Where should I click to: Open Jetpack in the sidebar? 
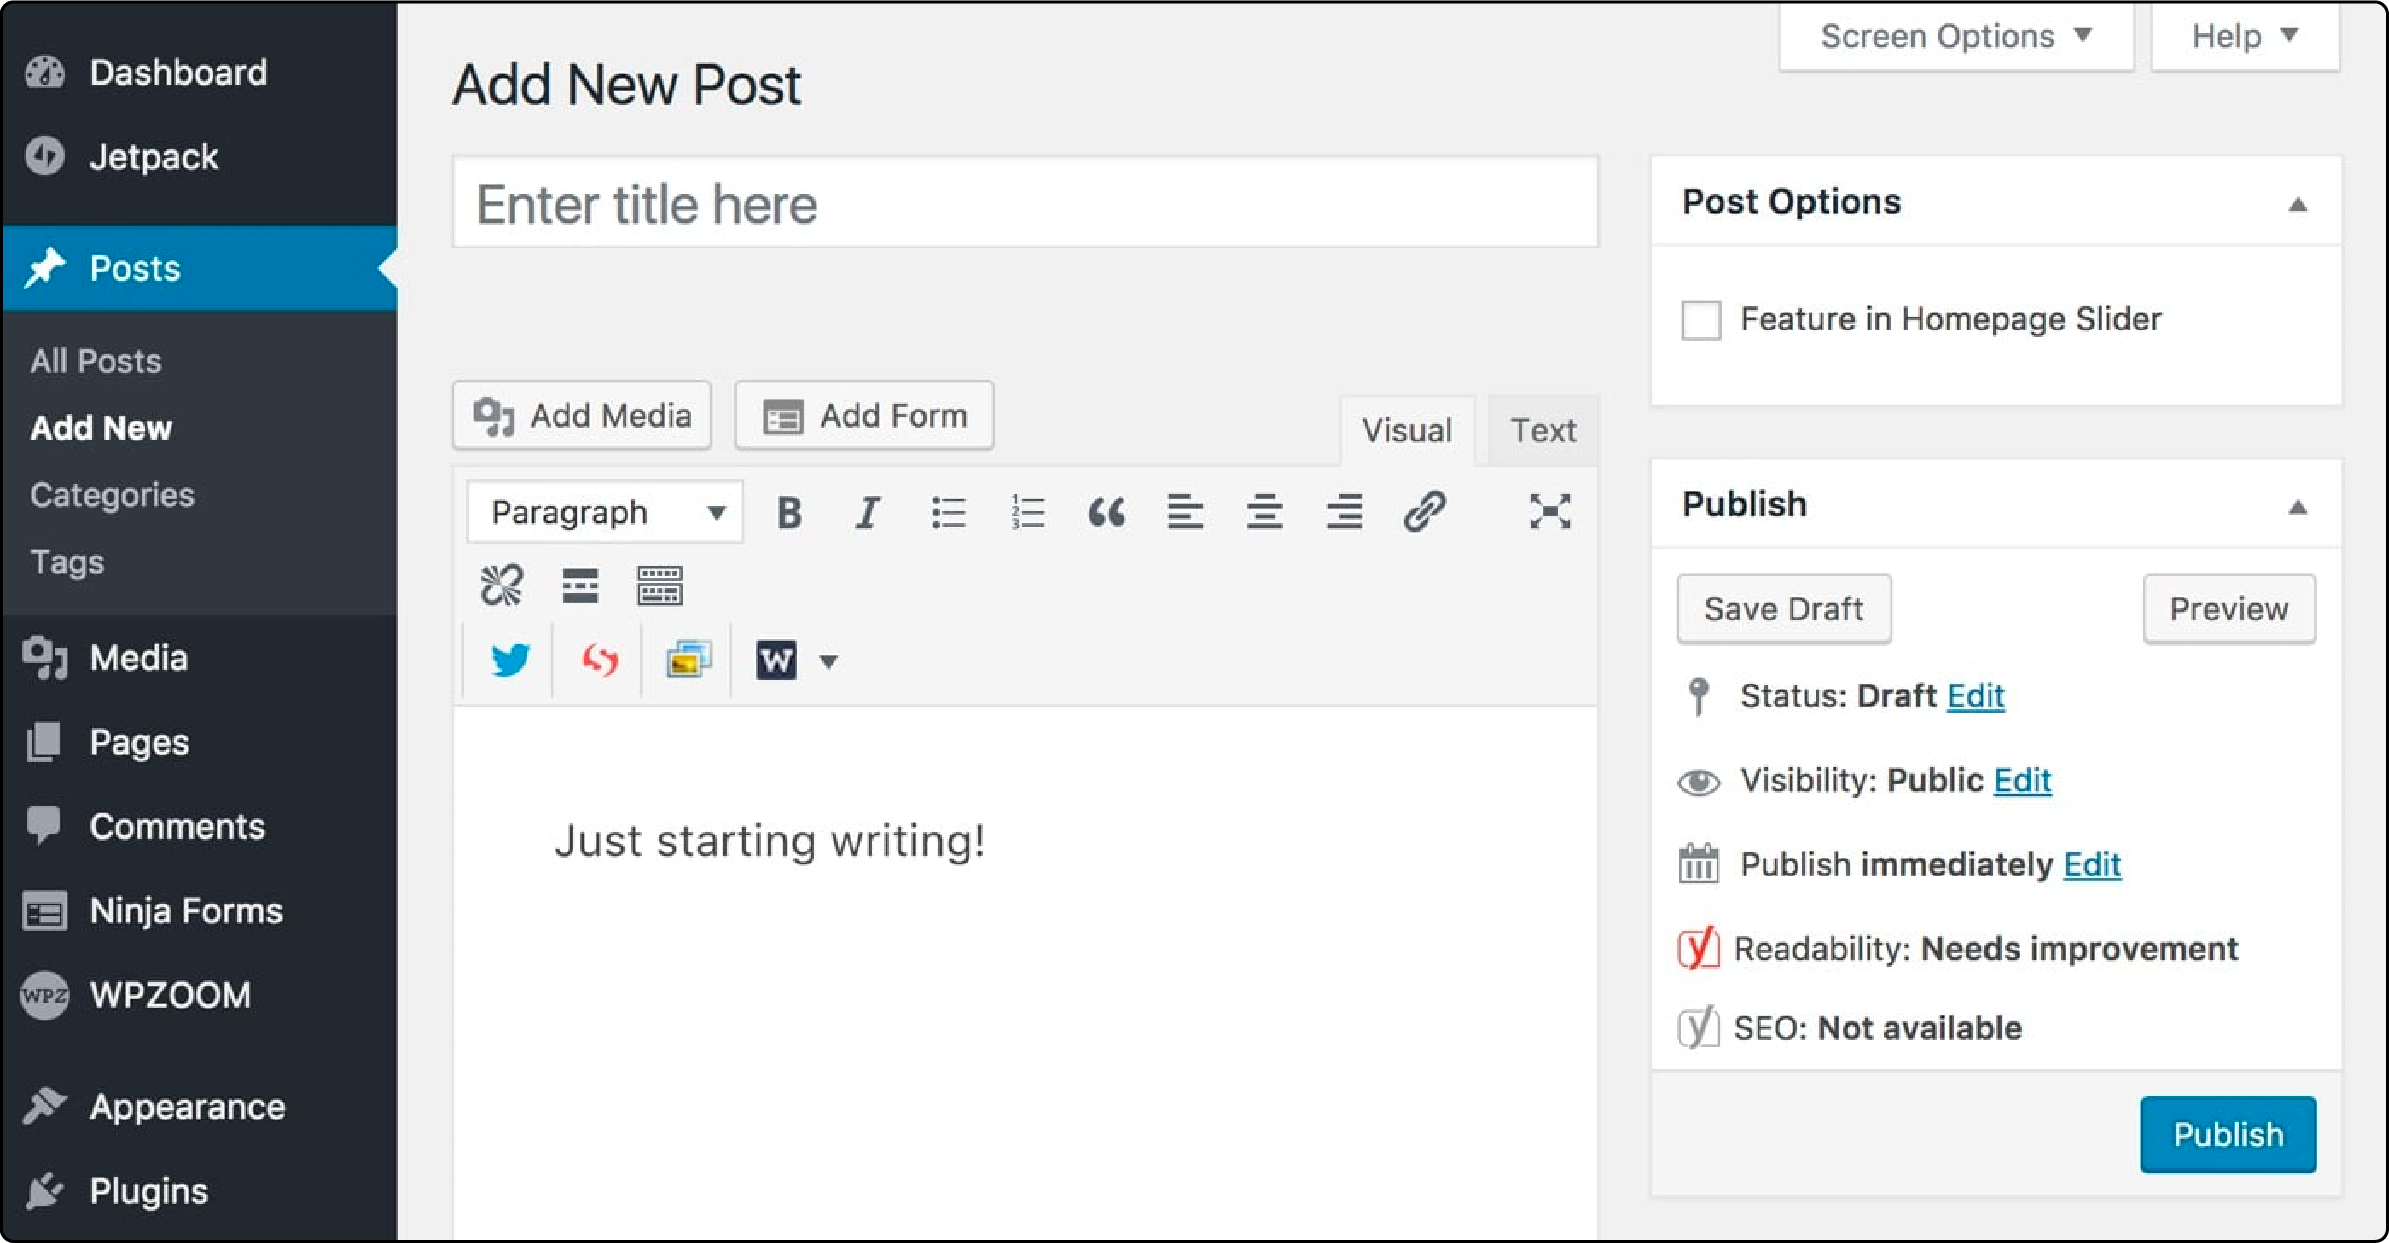(x=200, y=157)
